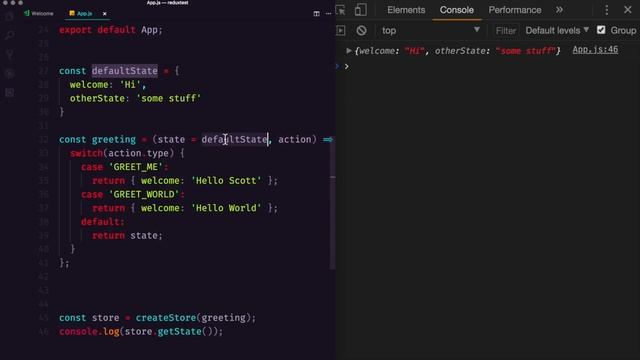Click the editor vertical scrollbar thumb
This screenshot has height=360, width=640.
pos(333,203)
